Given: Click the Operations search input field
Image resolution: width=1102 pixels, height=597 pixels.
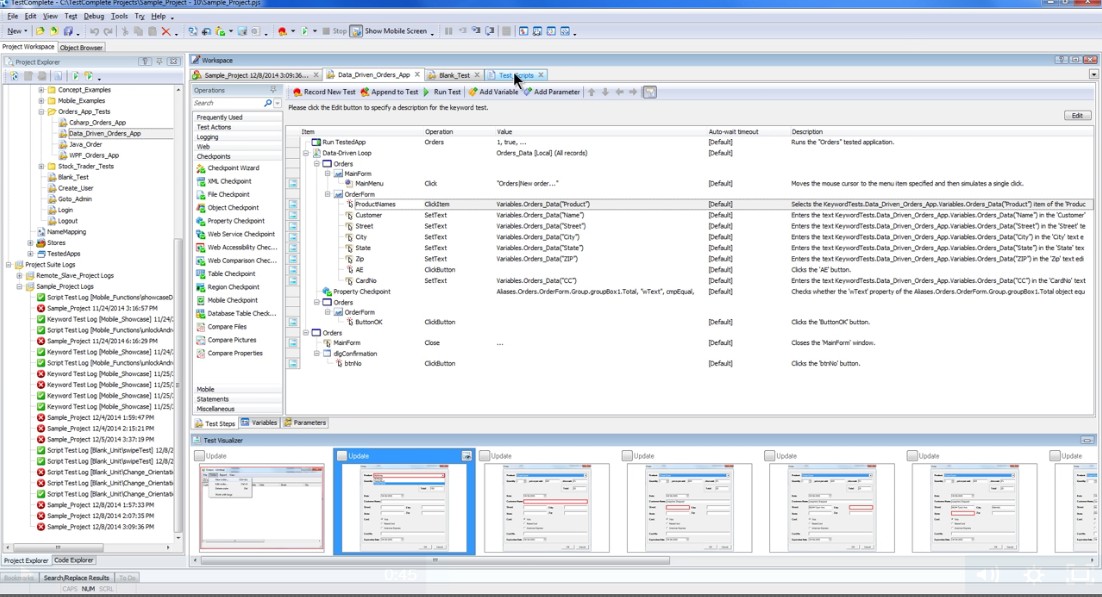Looking at the screenshot, I should pos(227,103).
